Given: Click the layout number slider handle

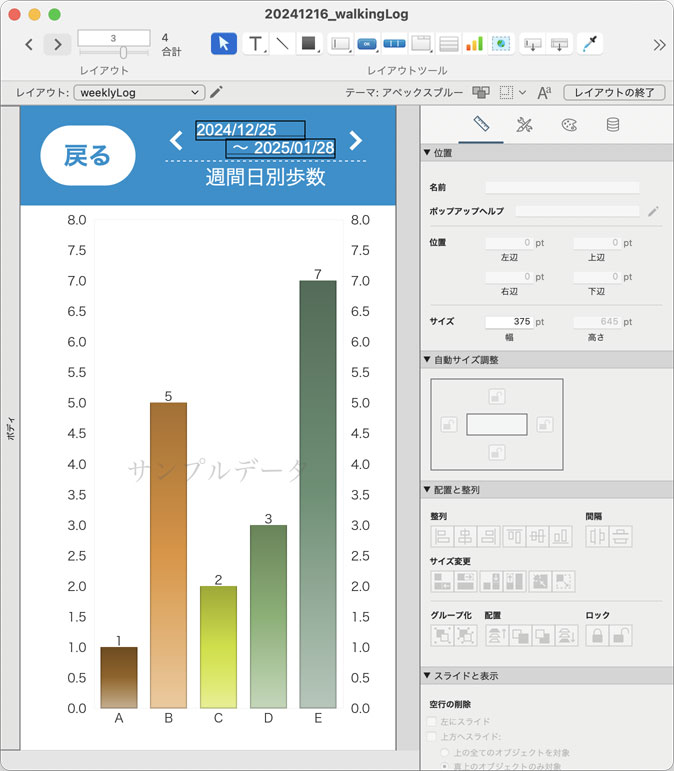Looking at the screenshot, I should pyautogui.click(x=123, y=52).
